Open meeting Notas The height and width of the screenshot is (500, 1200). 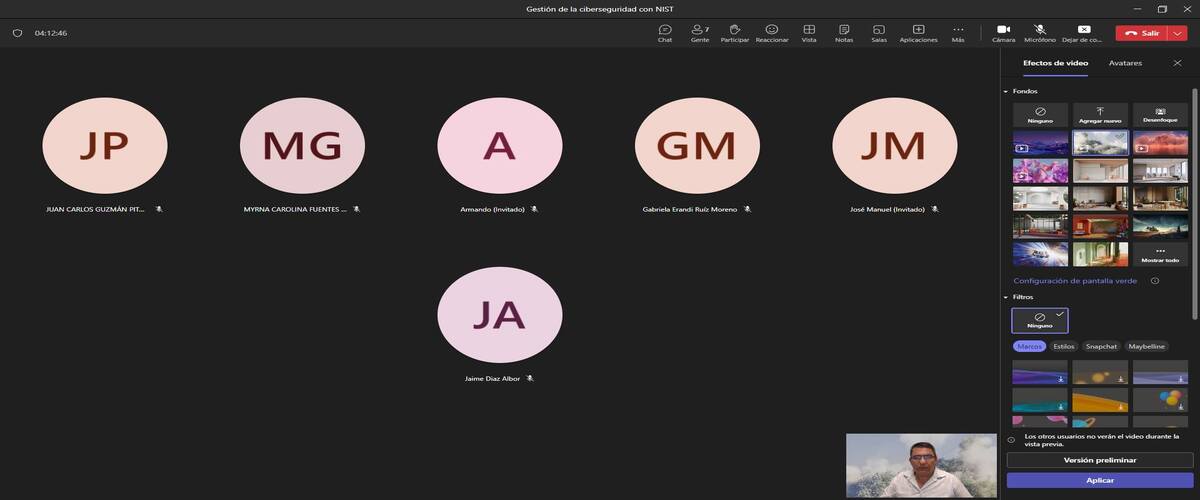point(844,33)
